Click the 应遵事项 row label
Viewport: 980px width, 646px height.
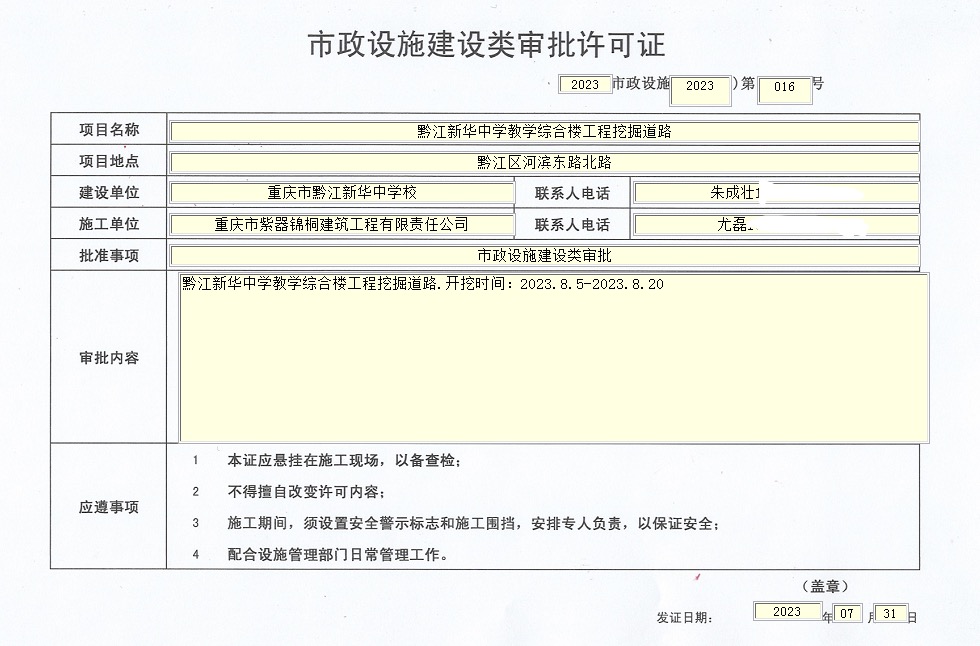[109, 507]
